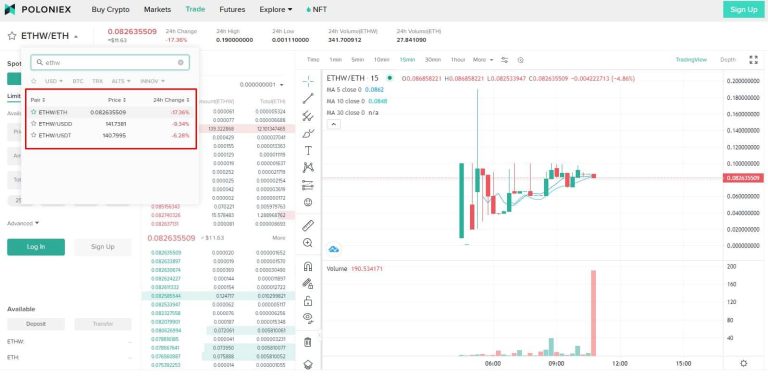Switch to TradingView chart view
The image size is (768, 378).
click(691, 60)
